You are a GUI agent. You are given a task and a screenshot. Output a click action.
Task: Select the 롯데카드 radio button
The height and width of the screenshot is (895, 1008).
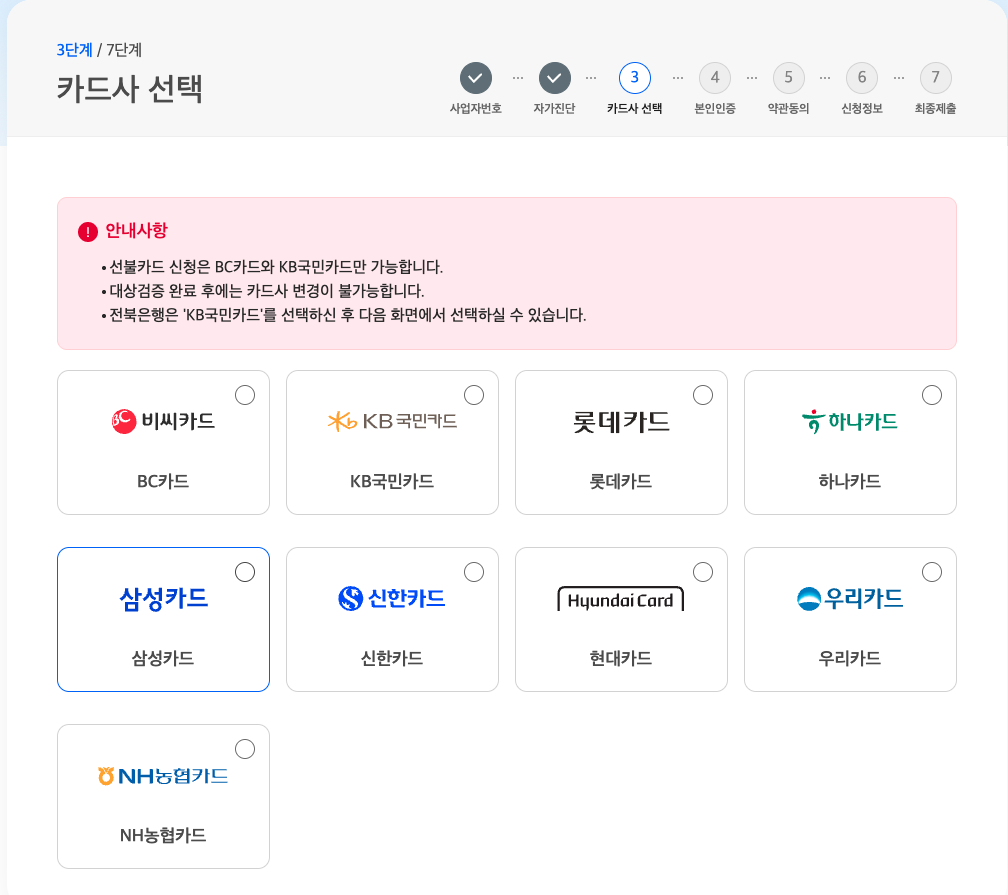click(703, 395)
